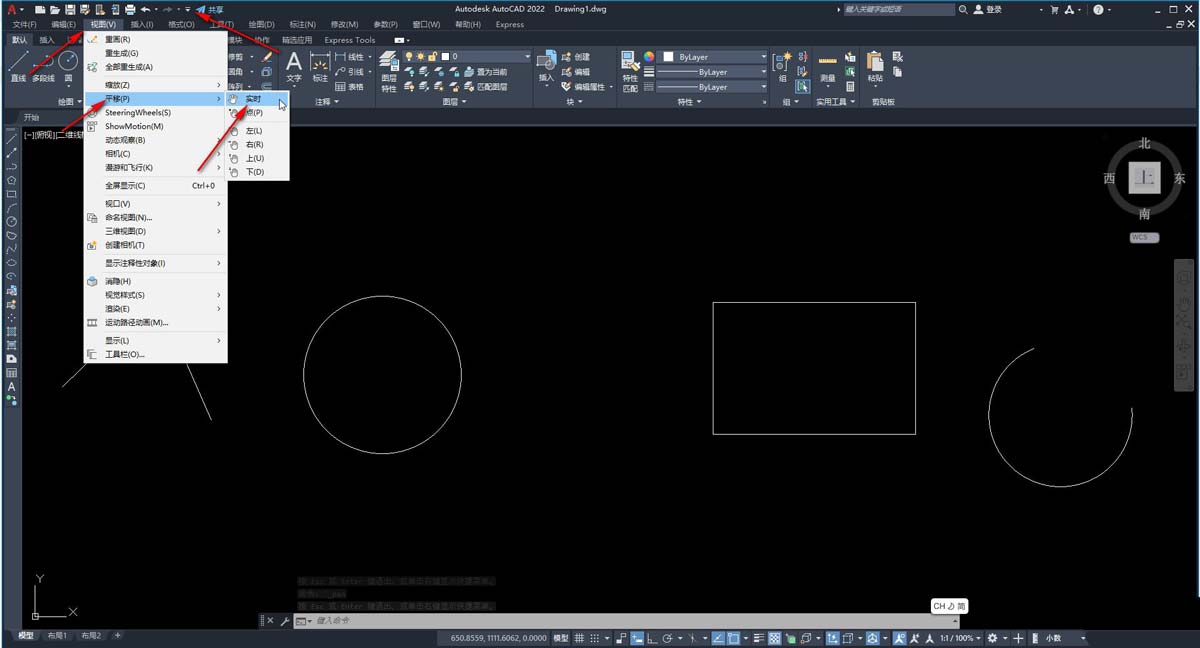Click the 开始 start tab
Viewport: 1200px width, 648px height.
tap(31, 117)
